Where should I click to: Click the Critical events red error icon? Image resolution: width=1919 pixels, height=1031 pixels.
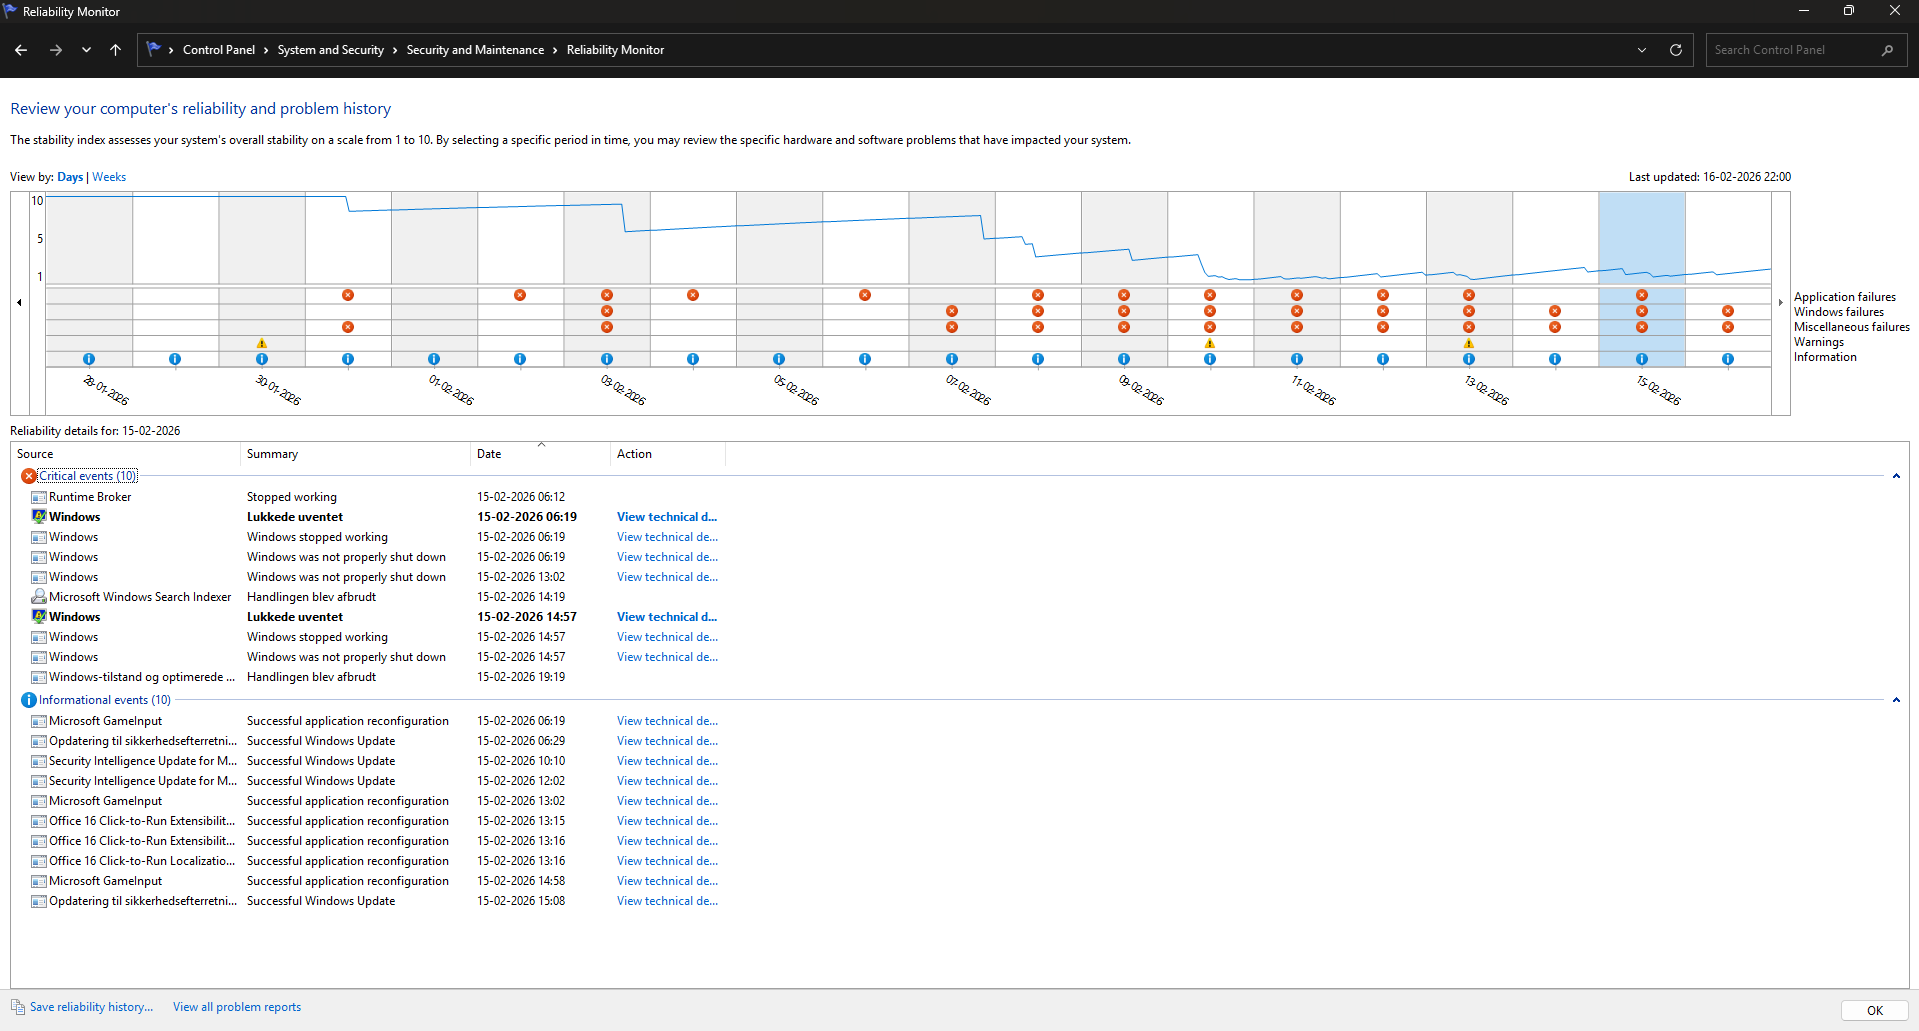click(29, 476)
